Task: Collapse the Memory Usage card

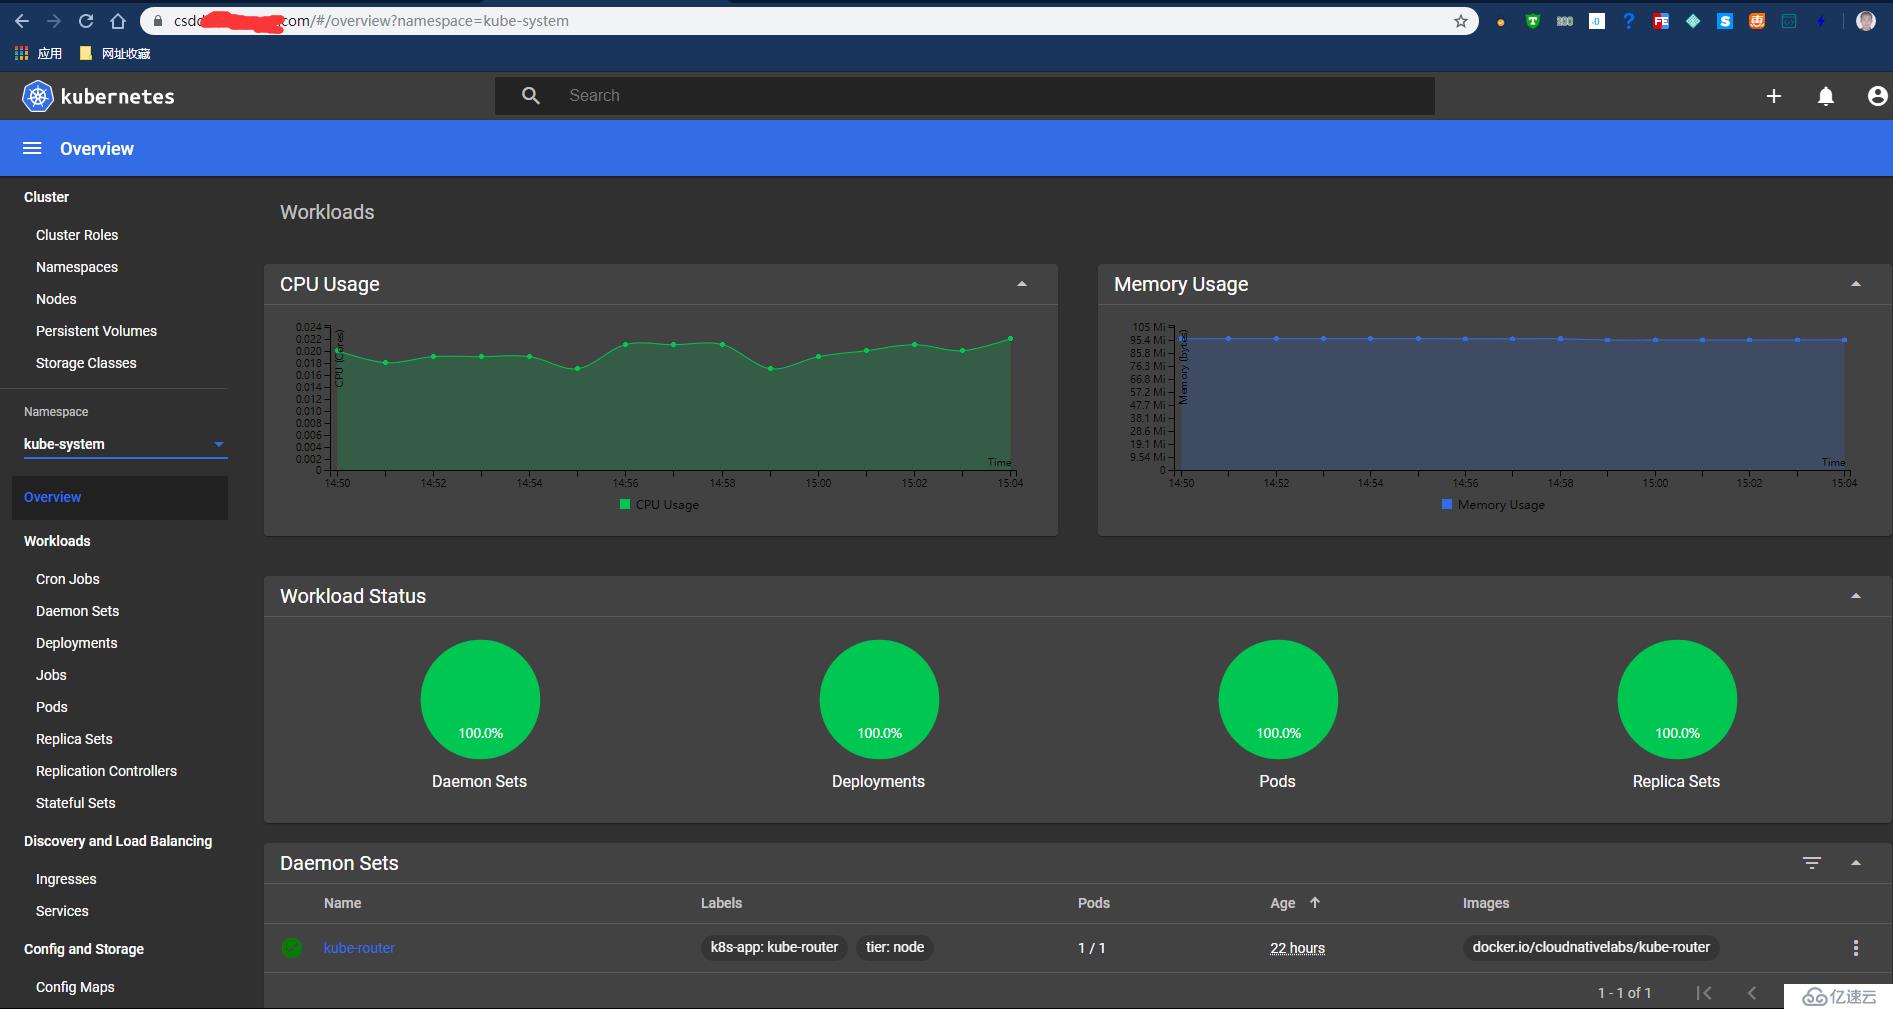Action: click(x=1856, y=284)
